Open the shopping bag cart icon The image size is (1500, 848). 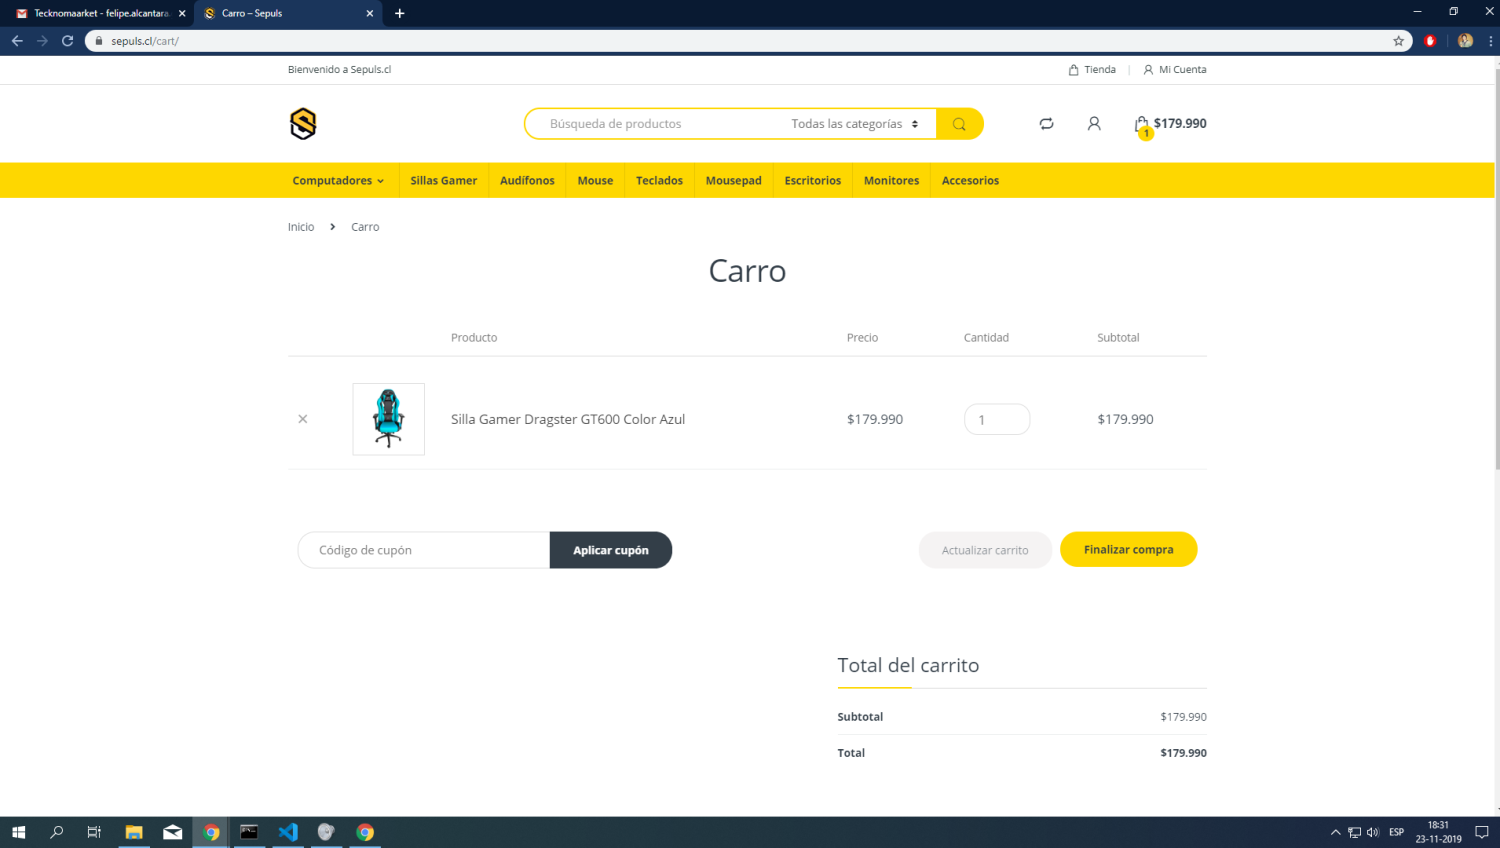(1142, 125)
